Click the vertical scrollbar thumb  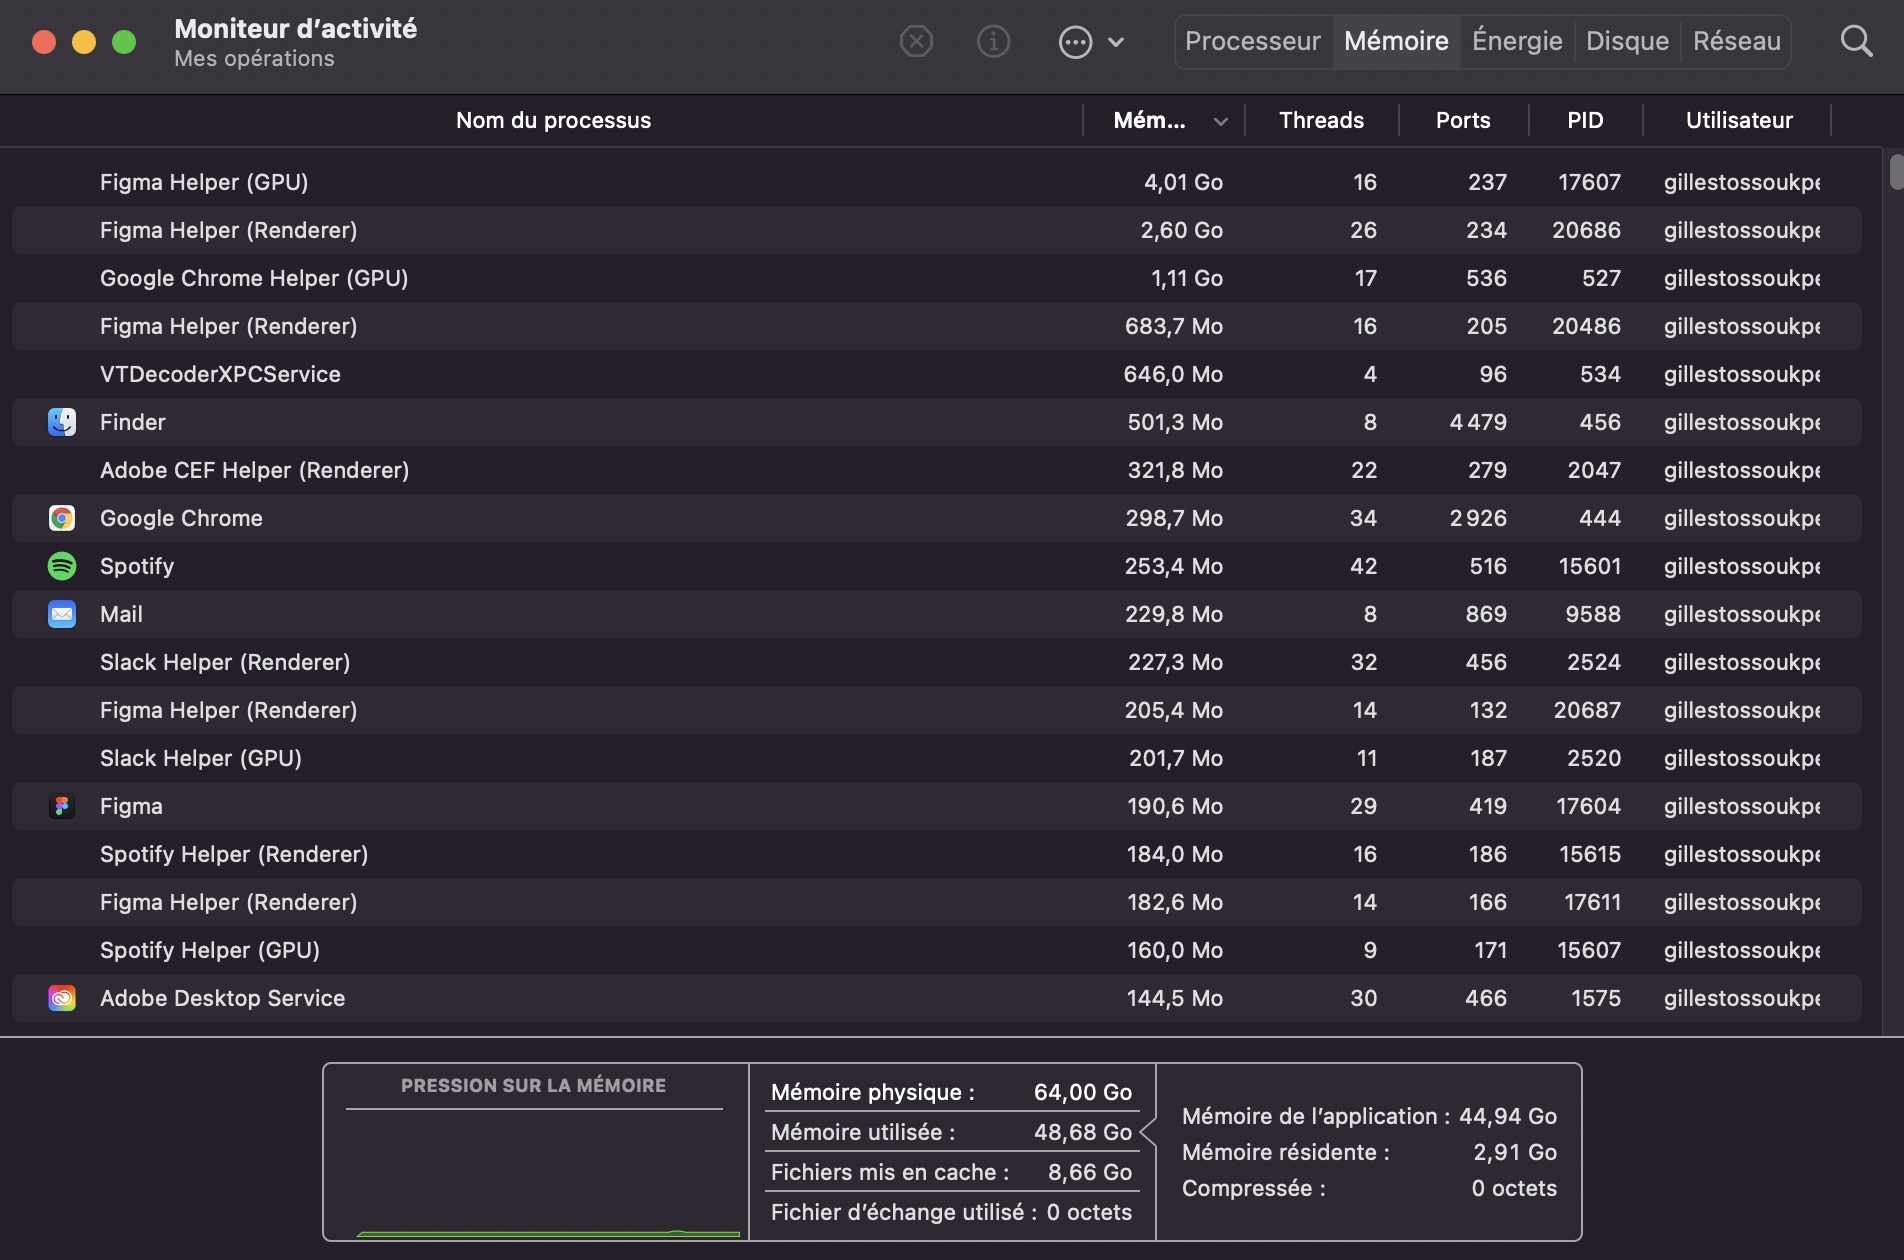1895,172
